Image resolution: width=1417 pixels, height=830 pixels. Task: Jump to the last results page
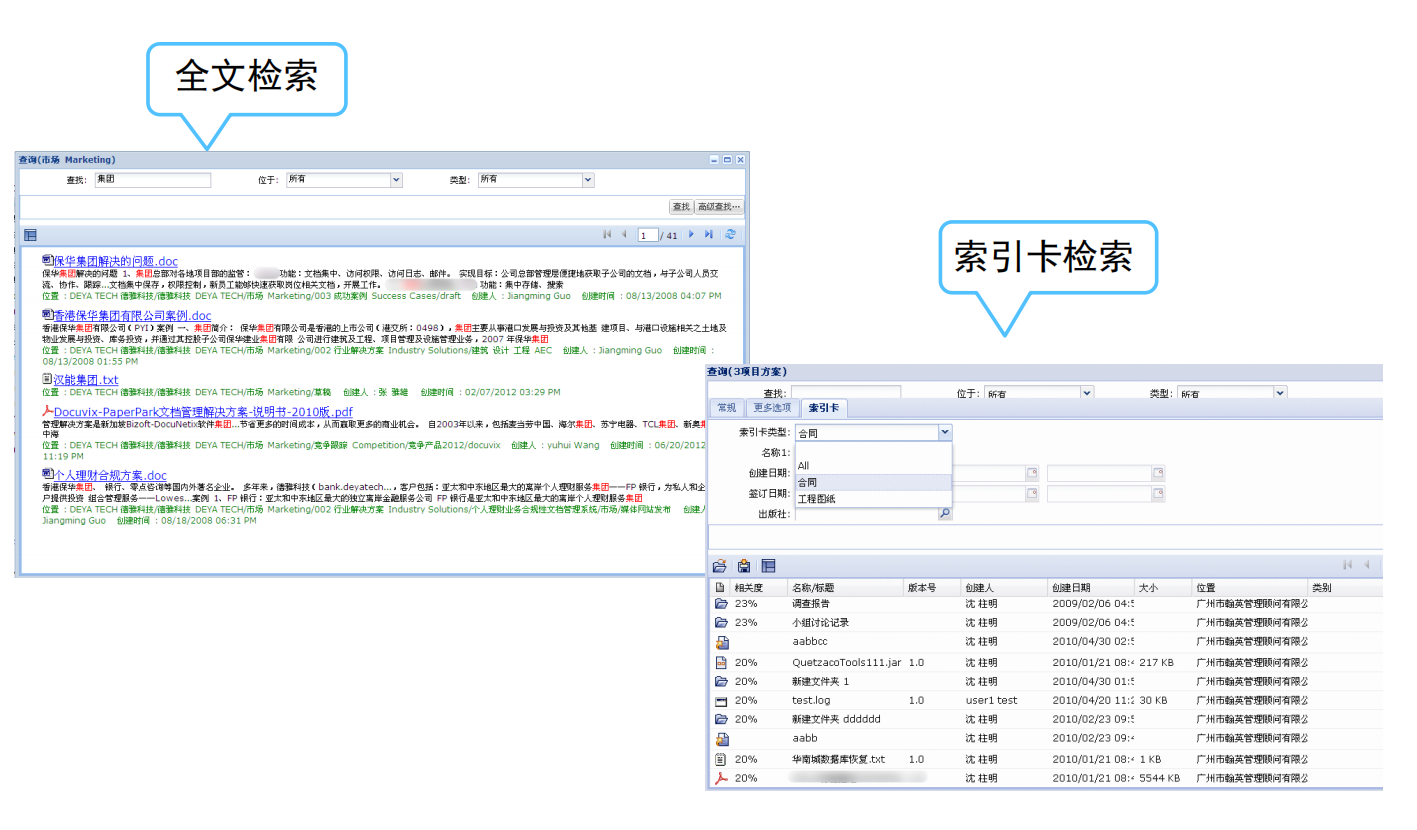[709, 234]
